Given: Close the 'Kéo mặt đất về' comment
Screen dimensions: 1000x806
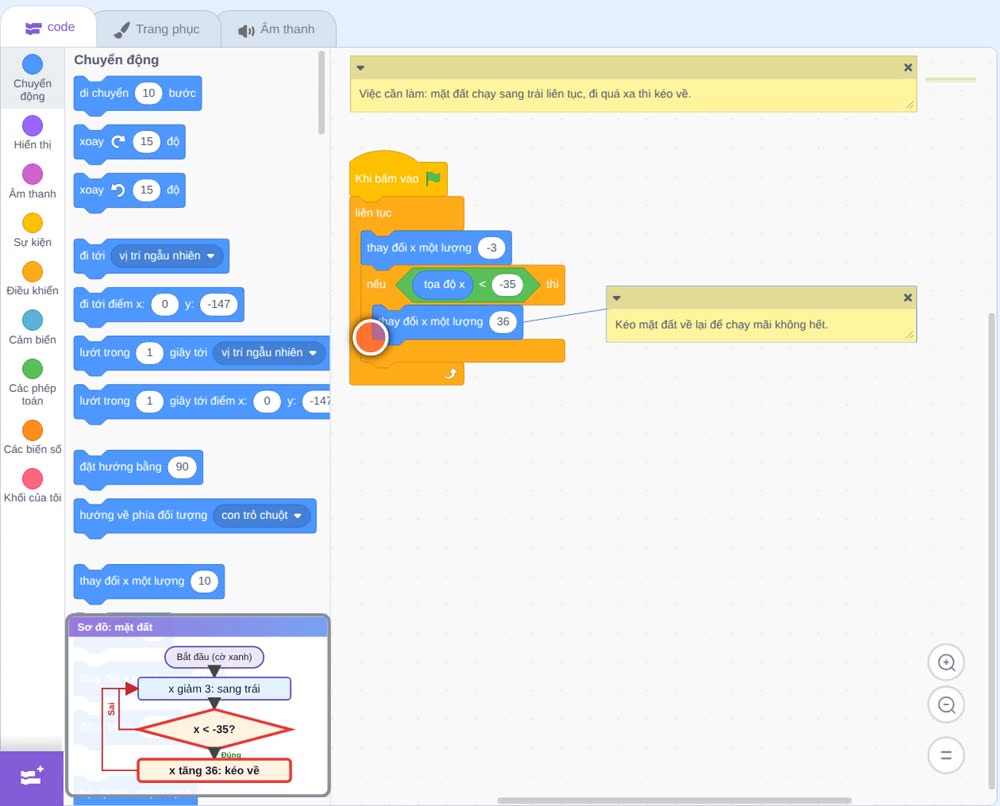Looking at the screenshot, I should 908,298.
